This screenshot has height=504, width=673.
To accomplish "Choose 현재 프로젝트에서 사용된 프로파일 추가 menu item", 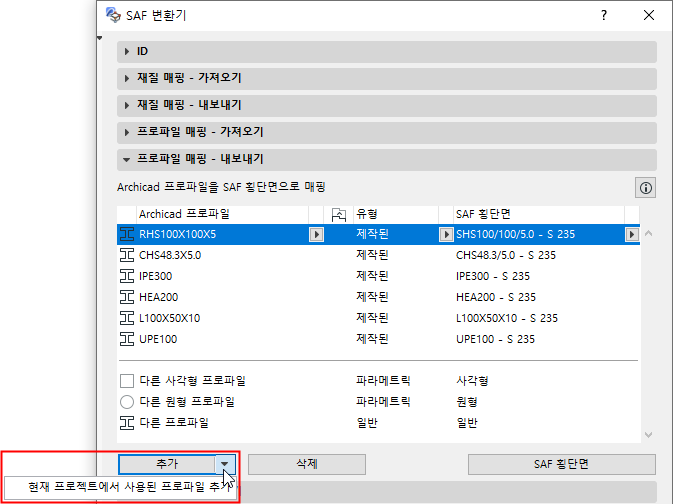I will point(121,487).
